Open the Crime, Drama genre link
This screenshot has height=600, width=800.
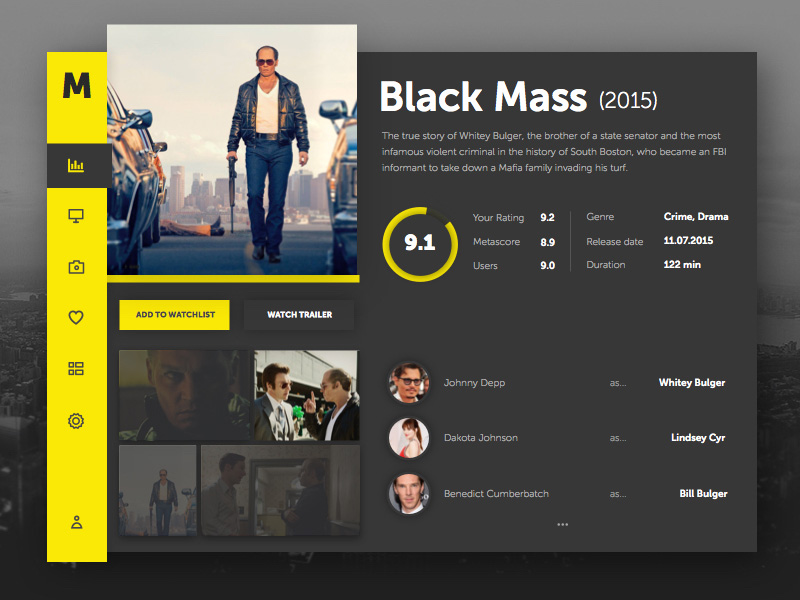[696, 216]
